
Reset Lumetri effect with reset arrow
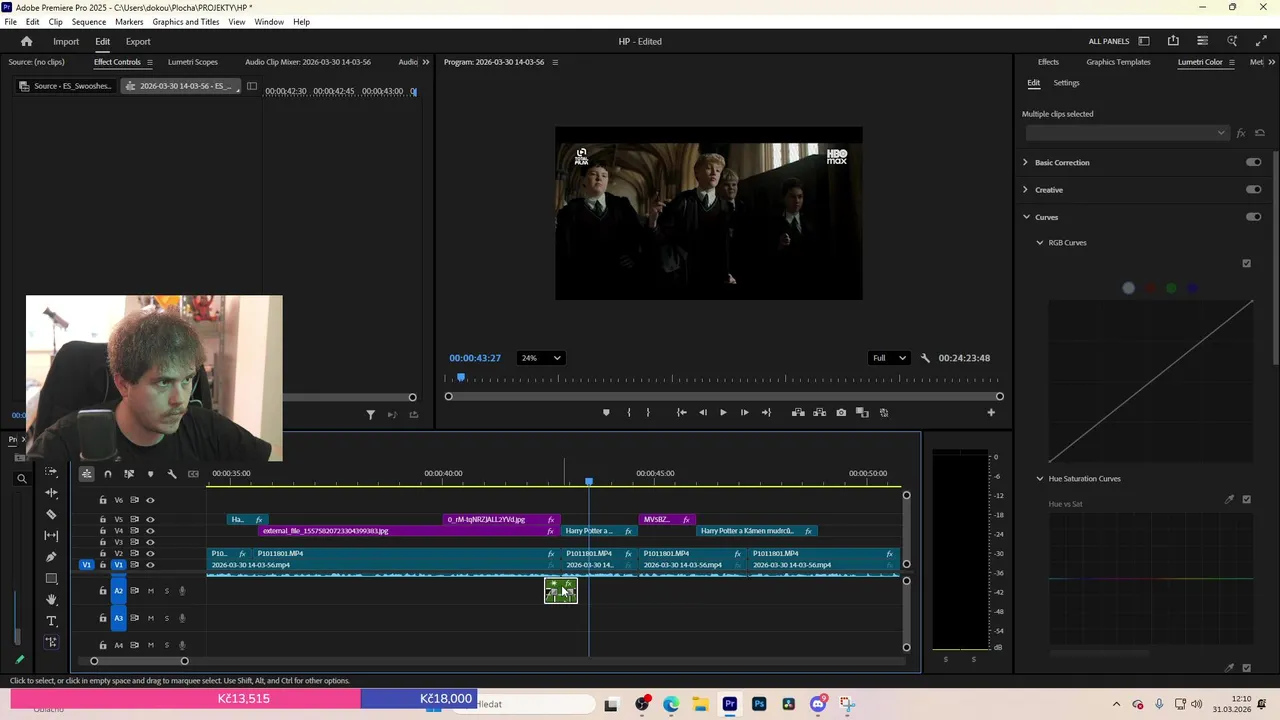[1260, 133]
